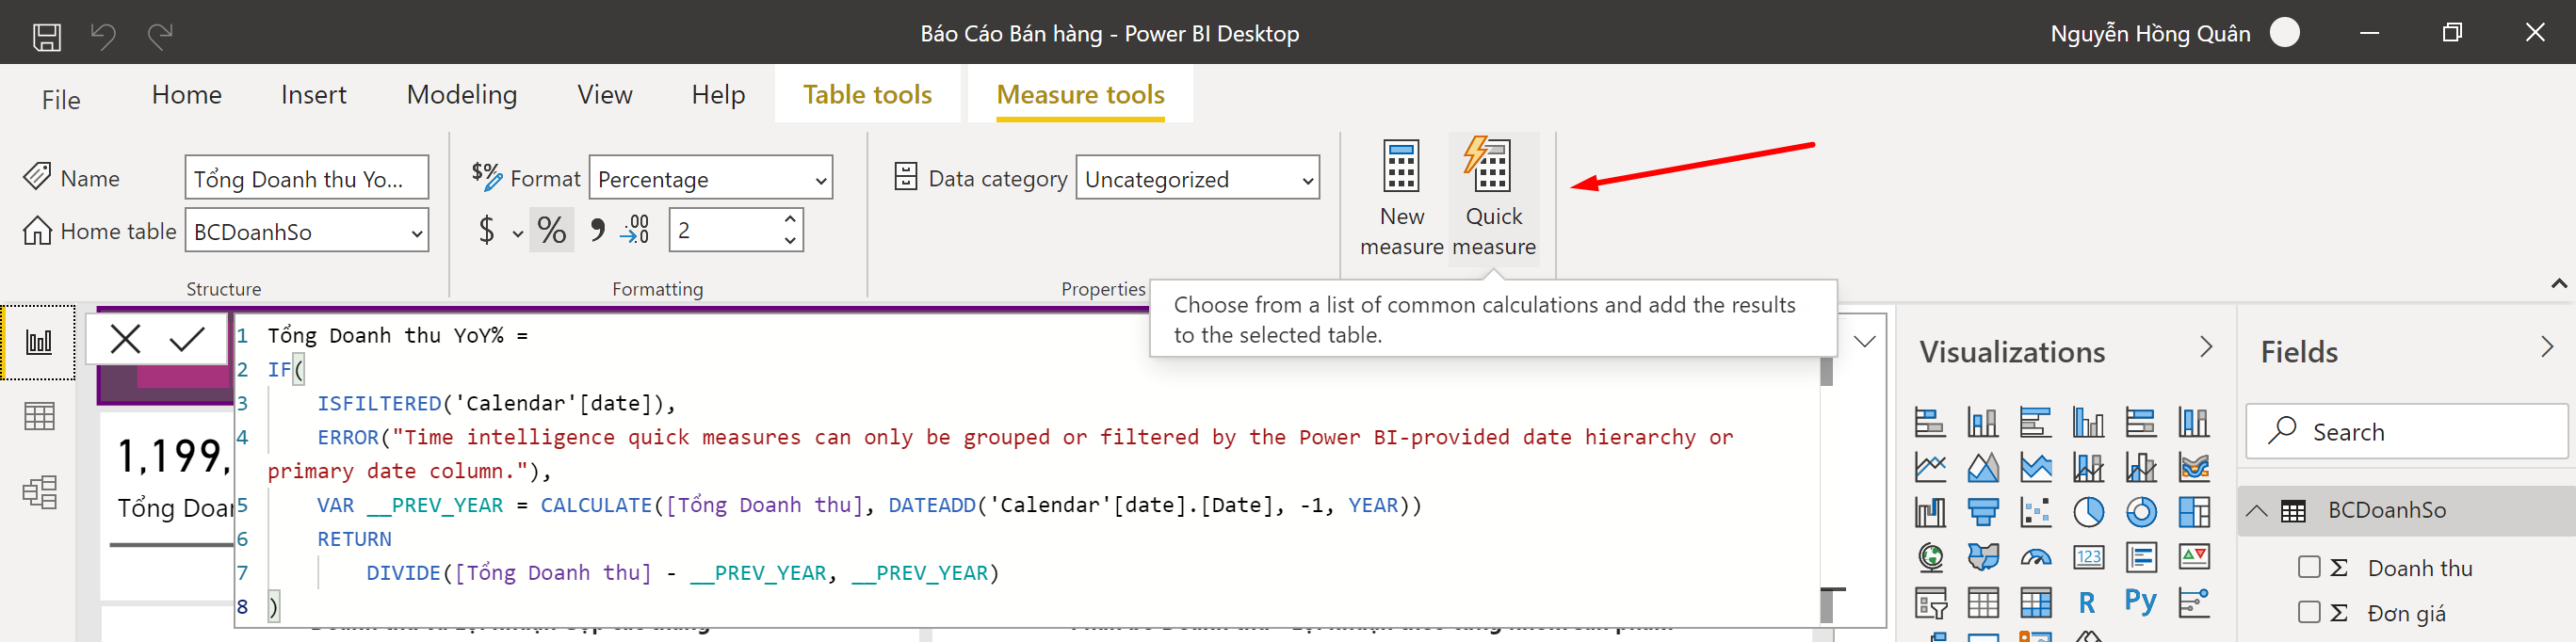Create a New measure
This screenshot has height=642, width=2576.
pyautogui.click(x=1401, y=198)
